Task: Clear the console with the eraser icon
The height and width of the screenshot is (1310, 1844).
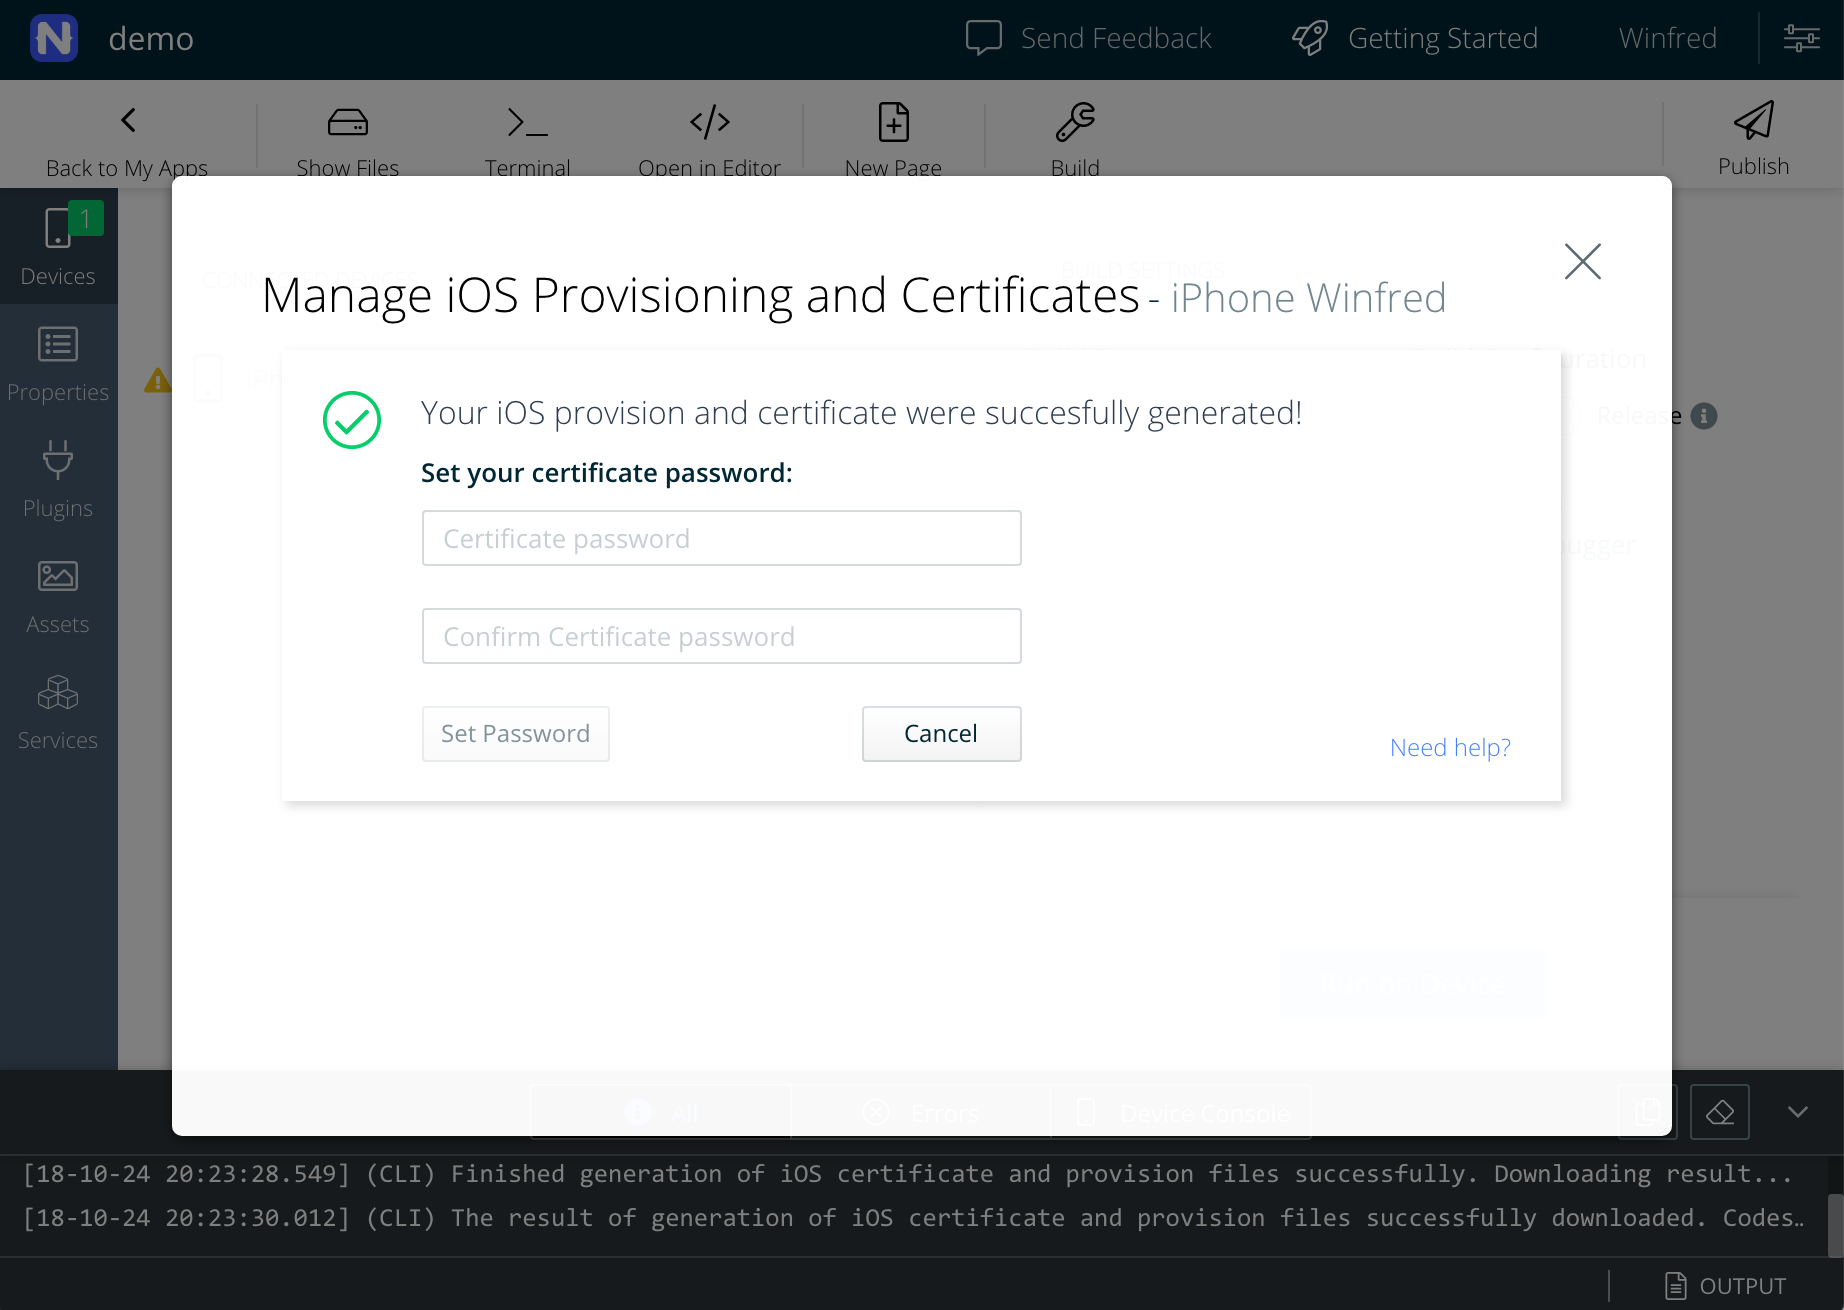Action: click(1719, 1112)
